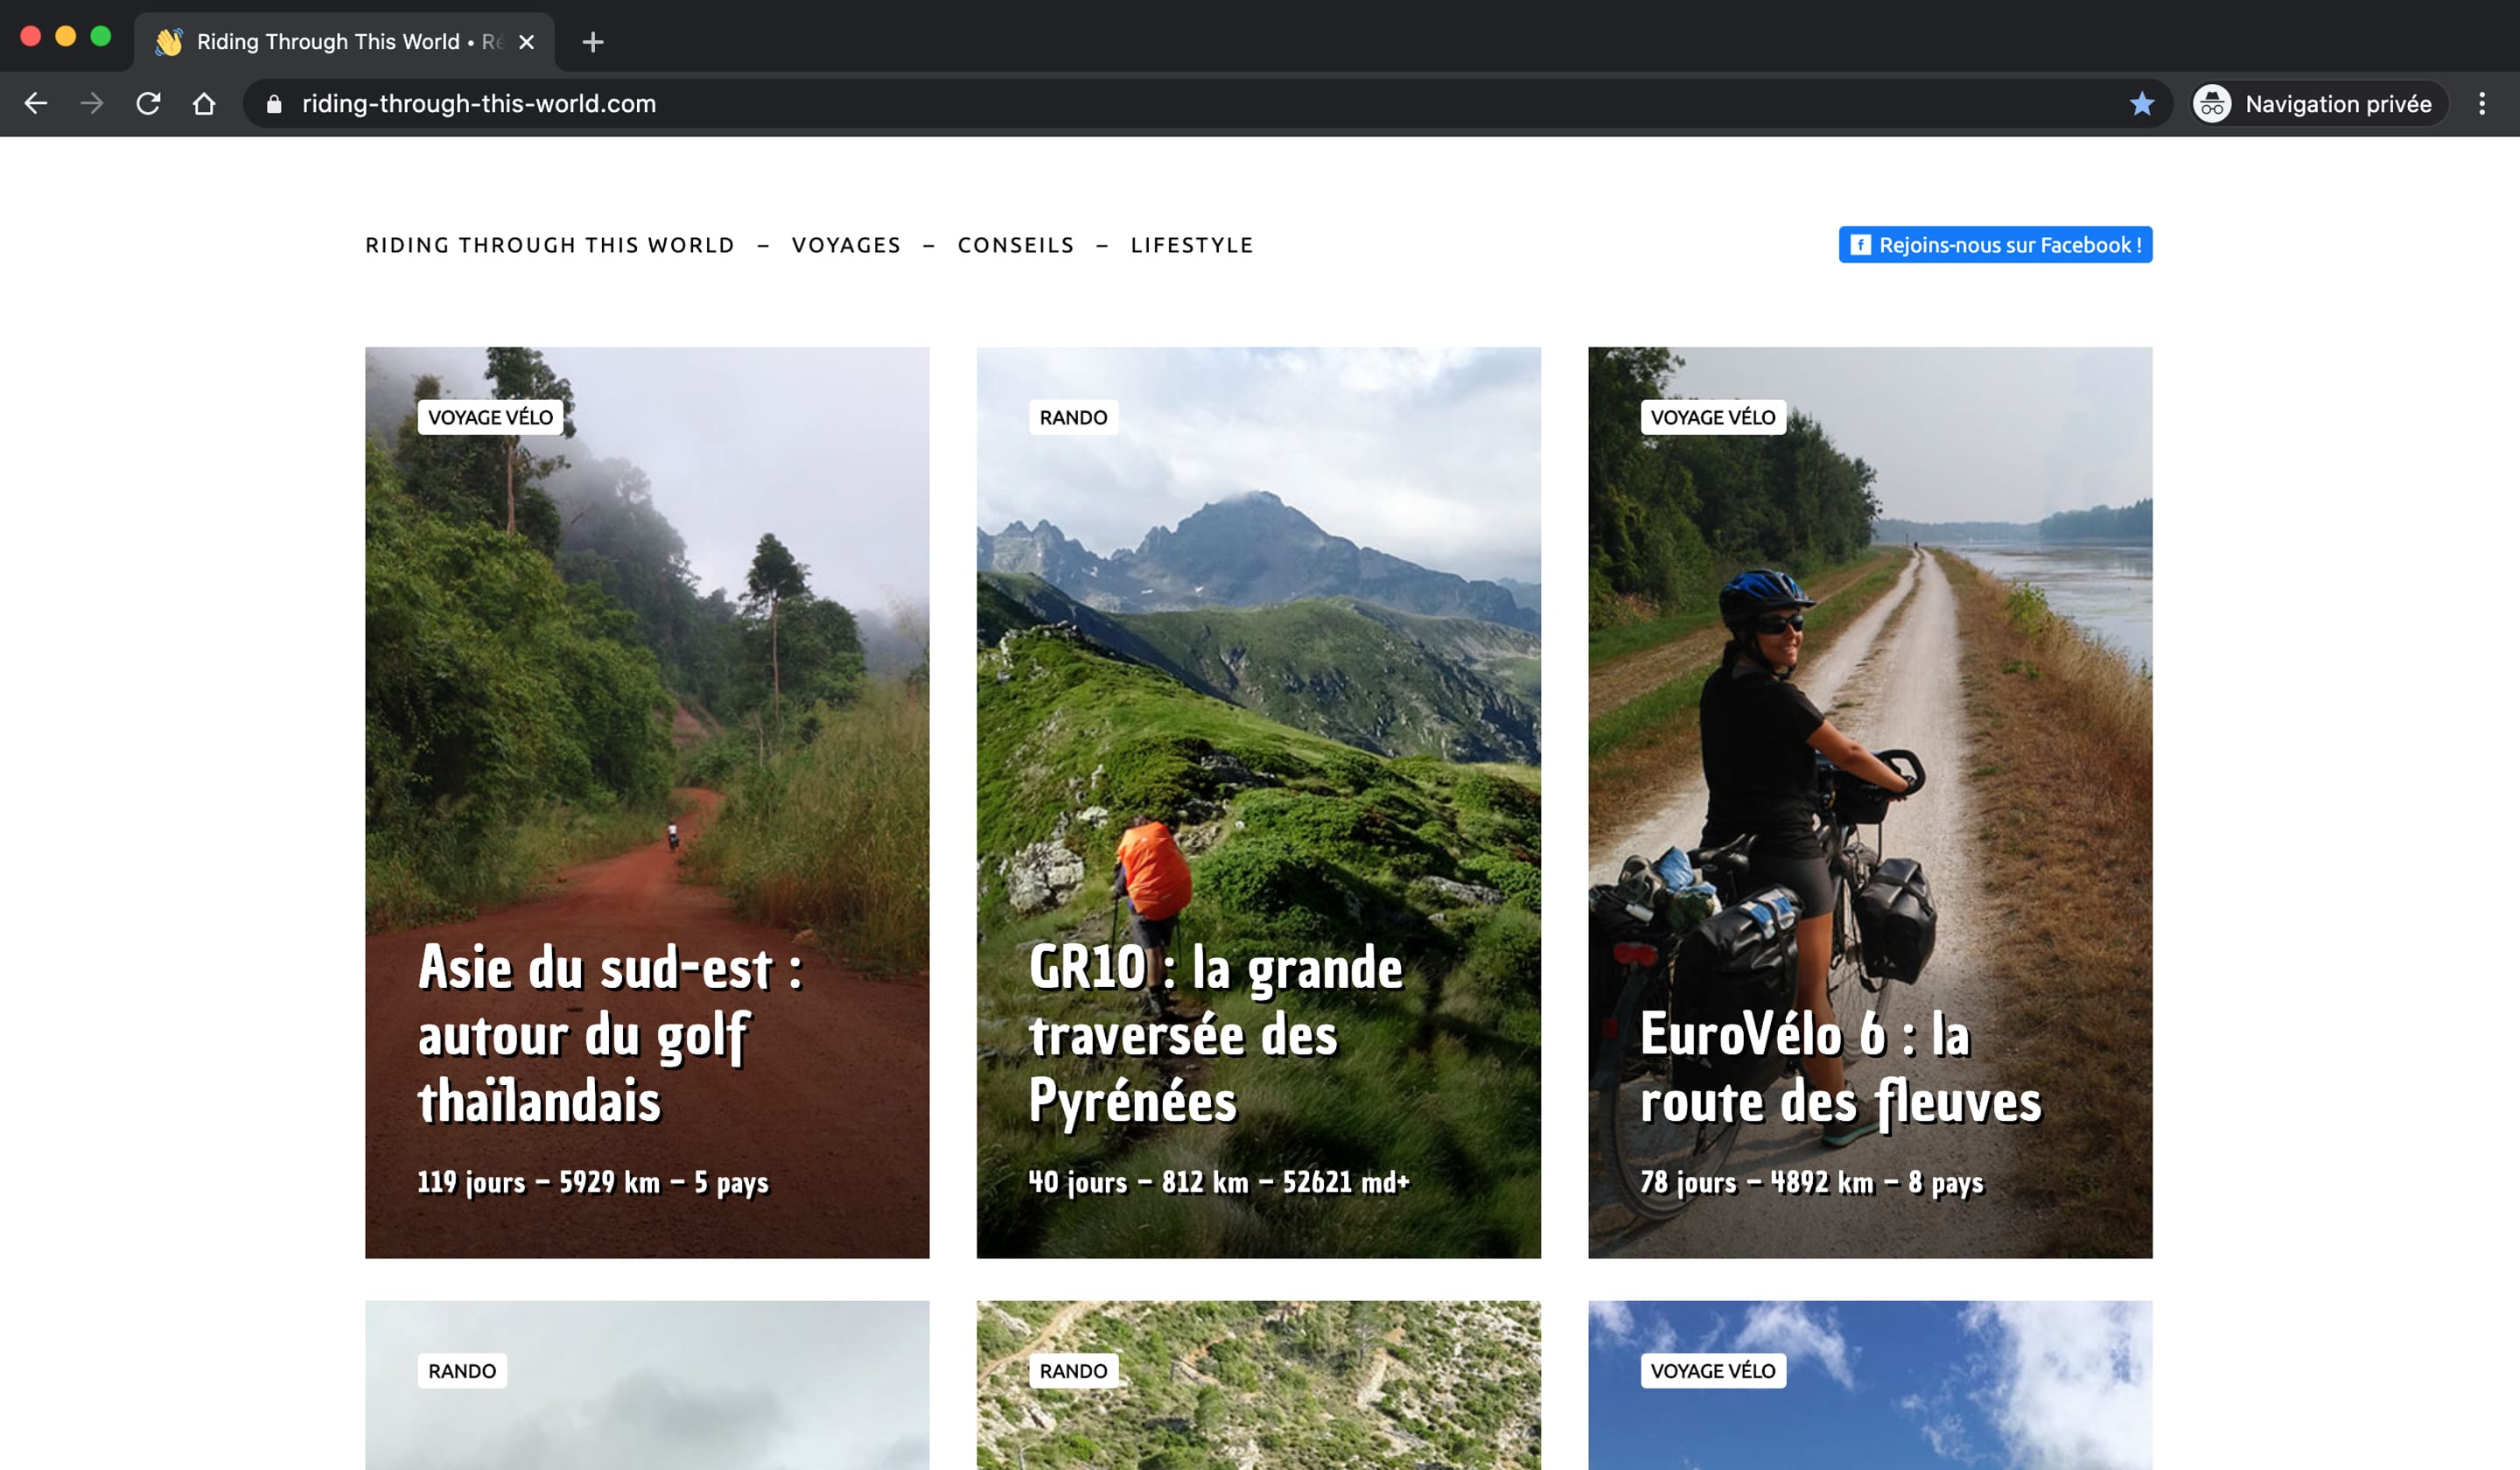Image resolution: width=2520 pixels, height=1470 pixels.
Task: Open the LIFESTYLE menu item
Action: (1191, 245)
